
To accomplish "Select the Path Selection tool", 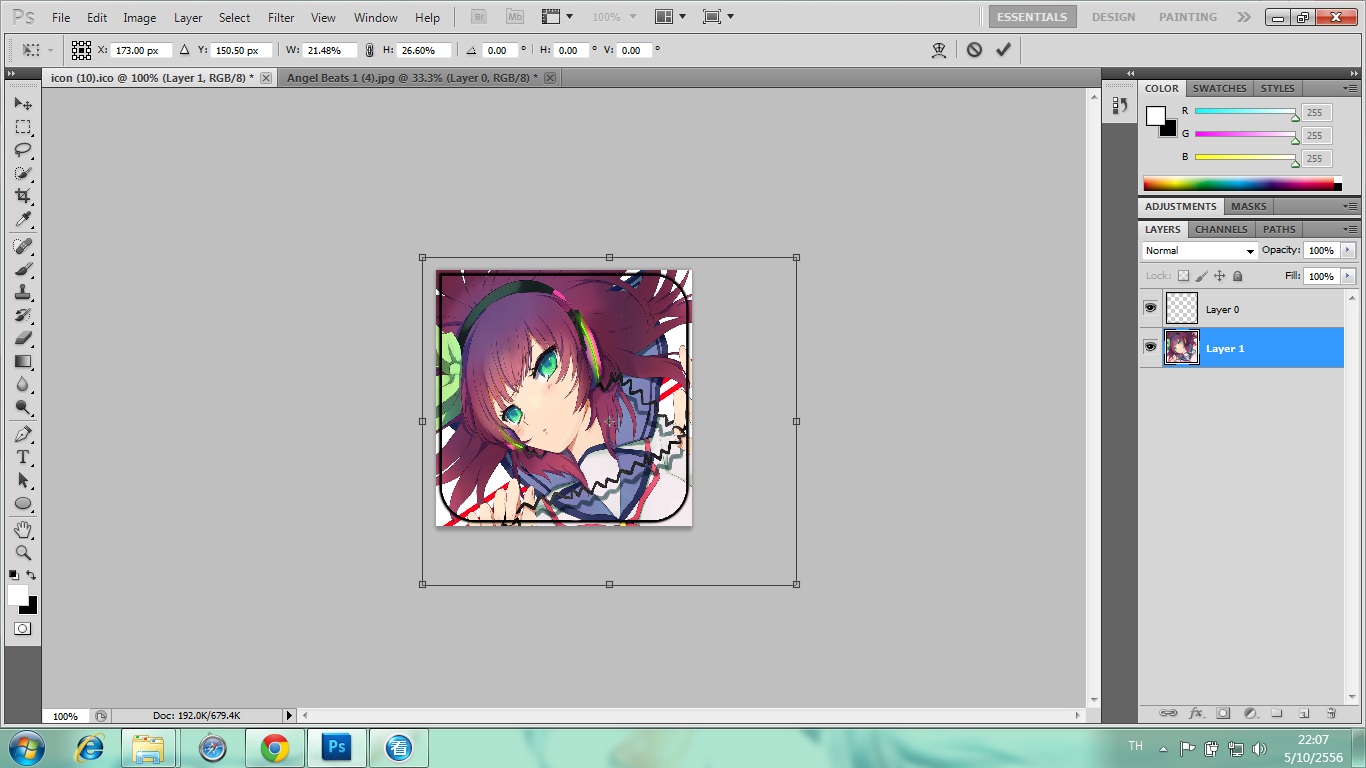I will coord(23,480).
